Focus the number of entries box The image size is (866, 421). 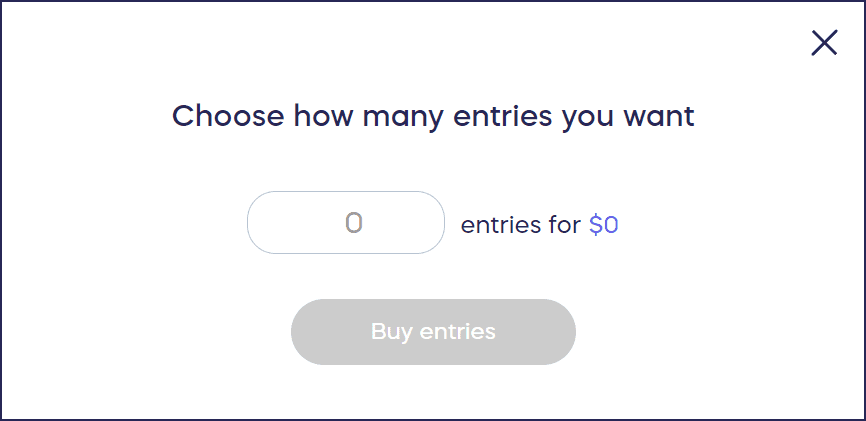(x=346, y=223)
